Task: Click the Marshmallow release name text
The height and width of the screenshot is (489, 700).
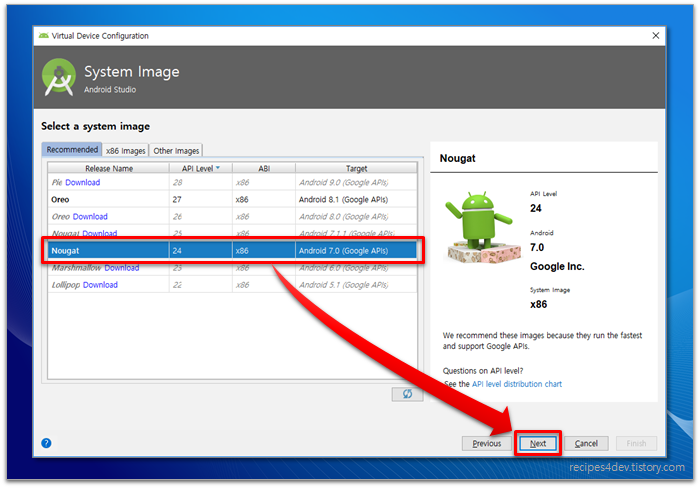Action: click(76, 267)
